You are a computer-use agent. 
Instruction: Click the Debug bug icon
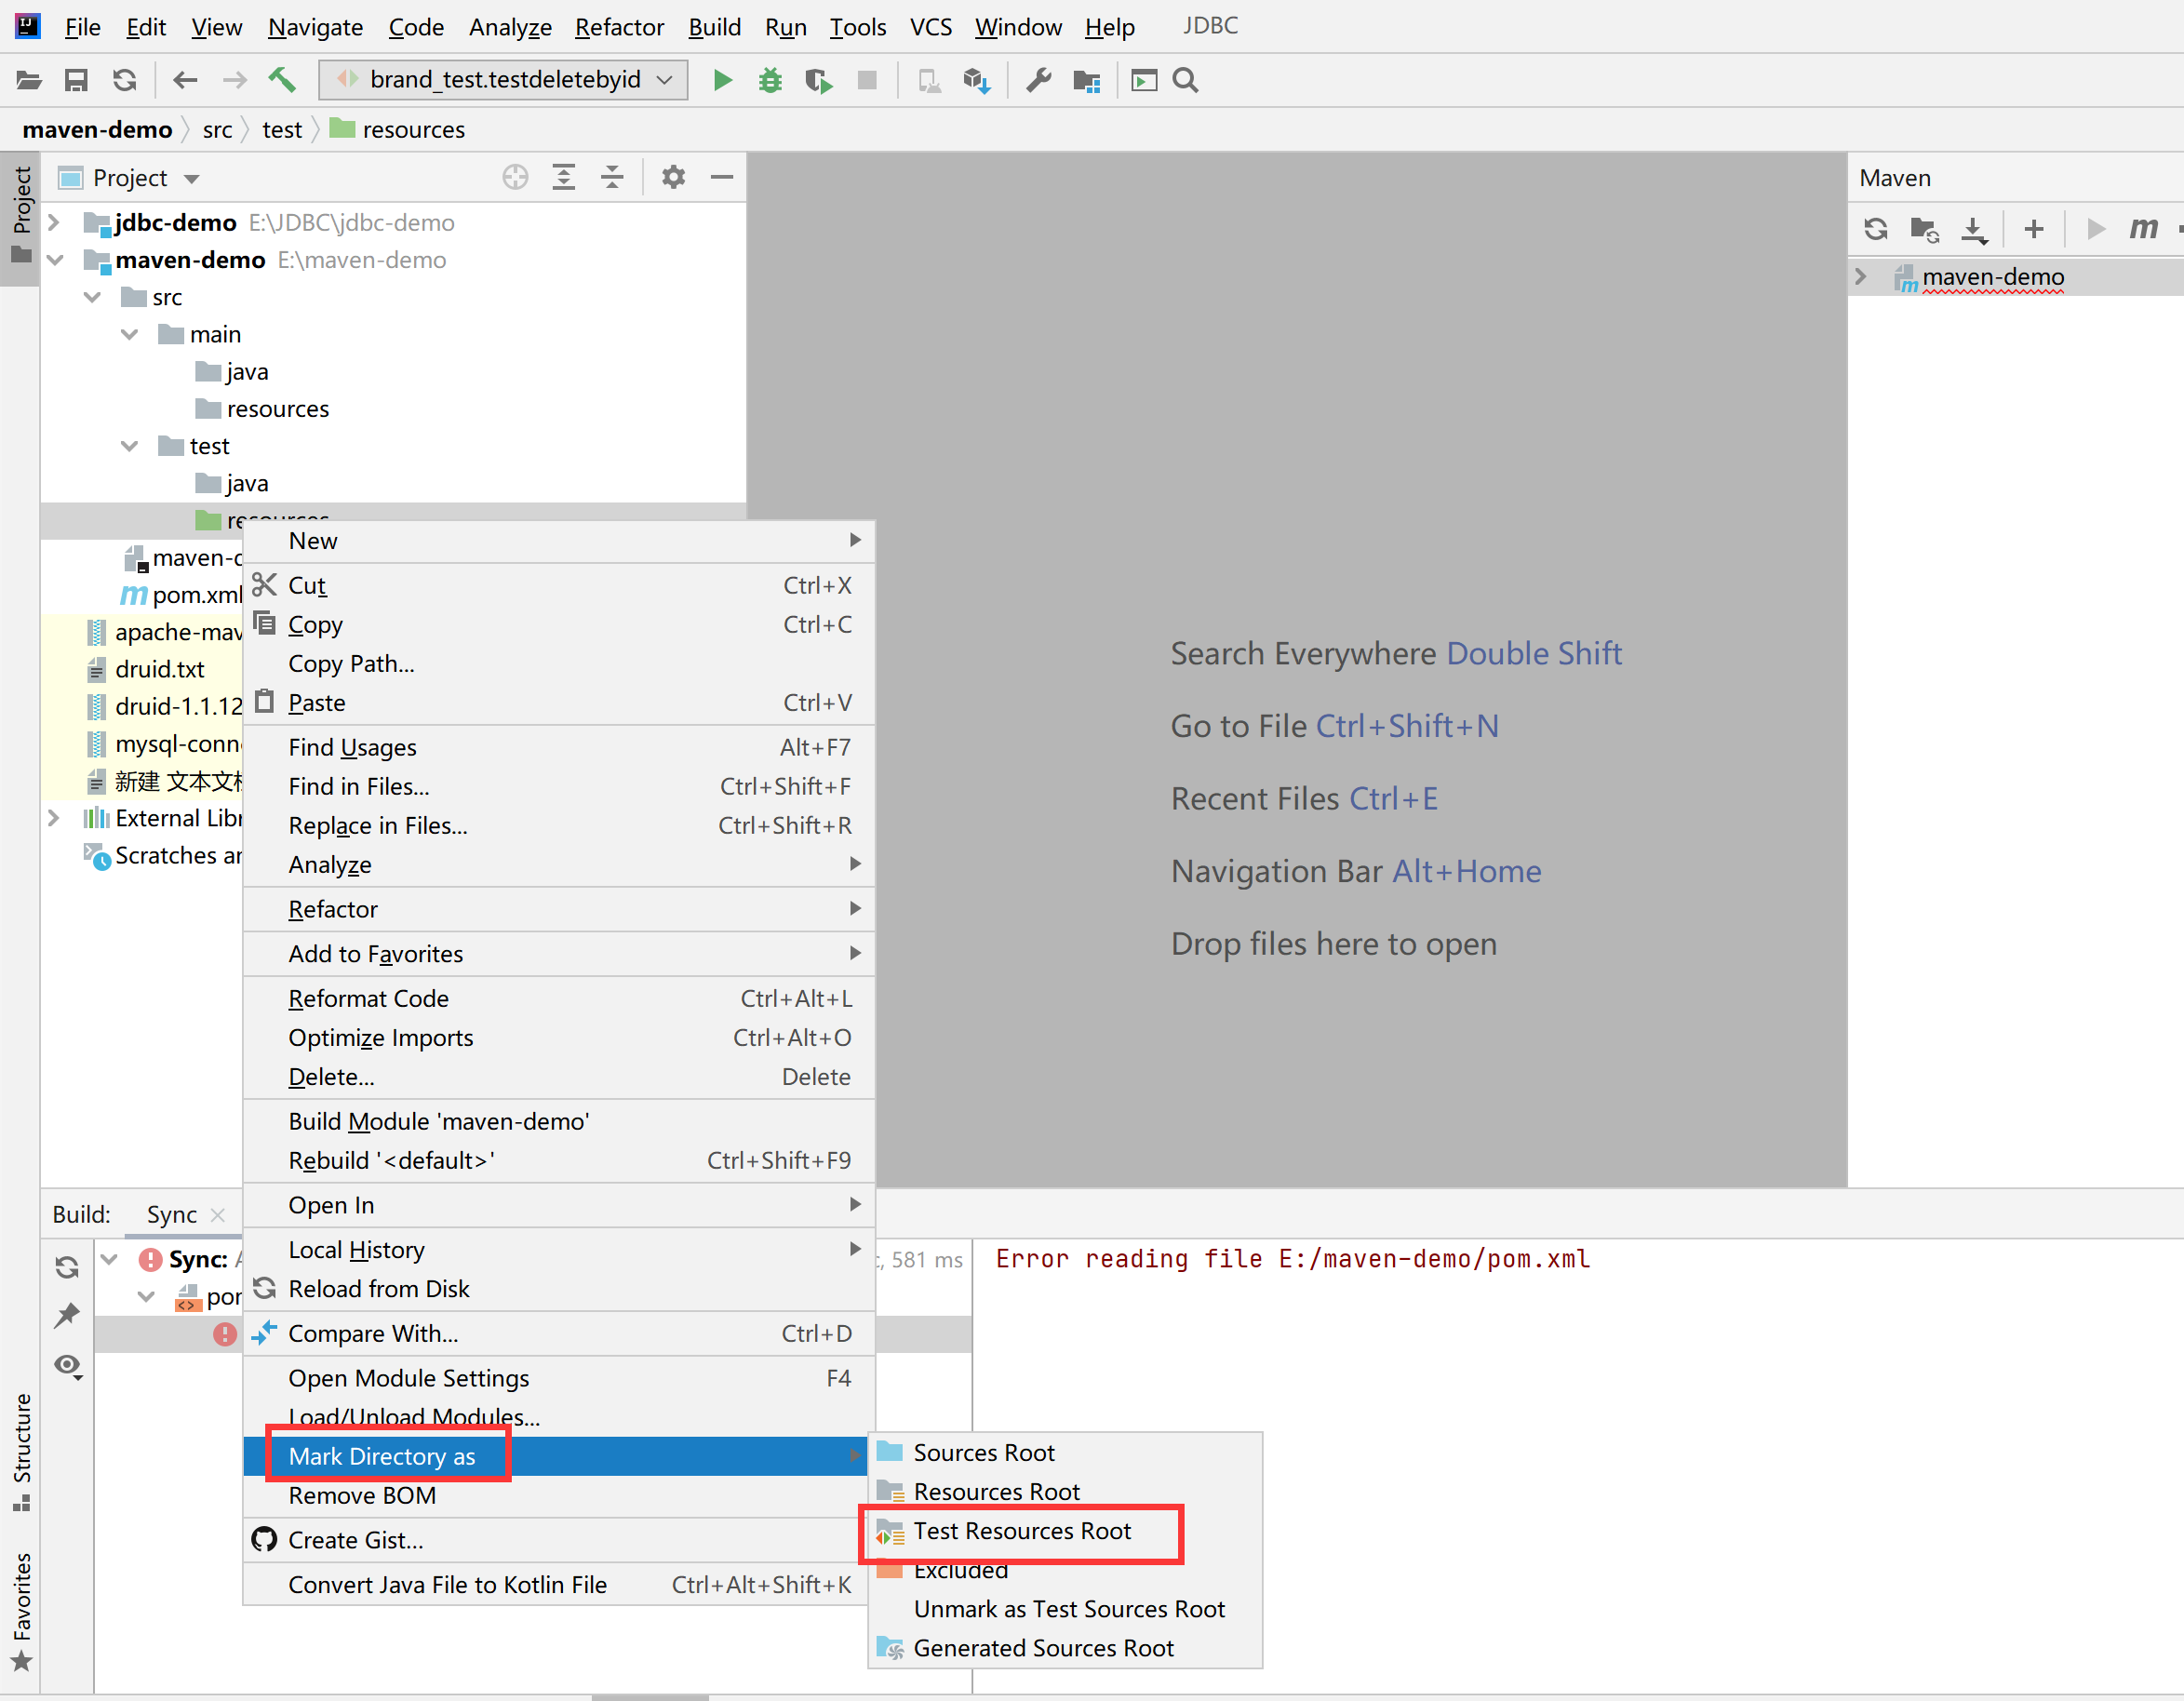[x=770, y=80]
